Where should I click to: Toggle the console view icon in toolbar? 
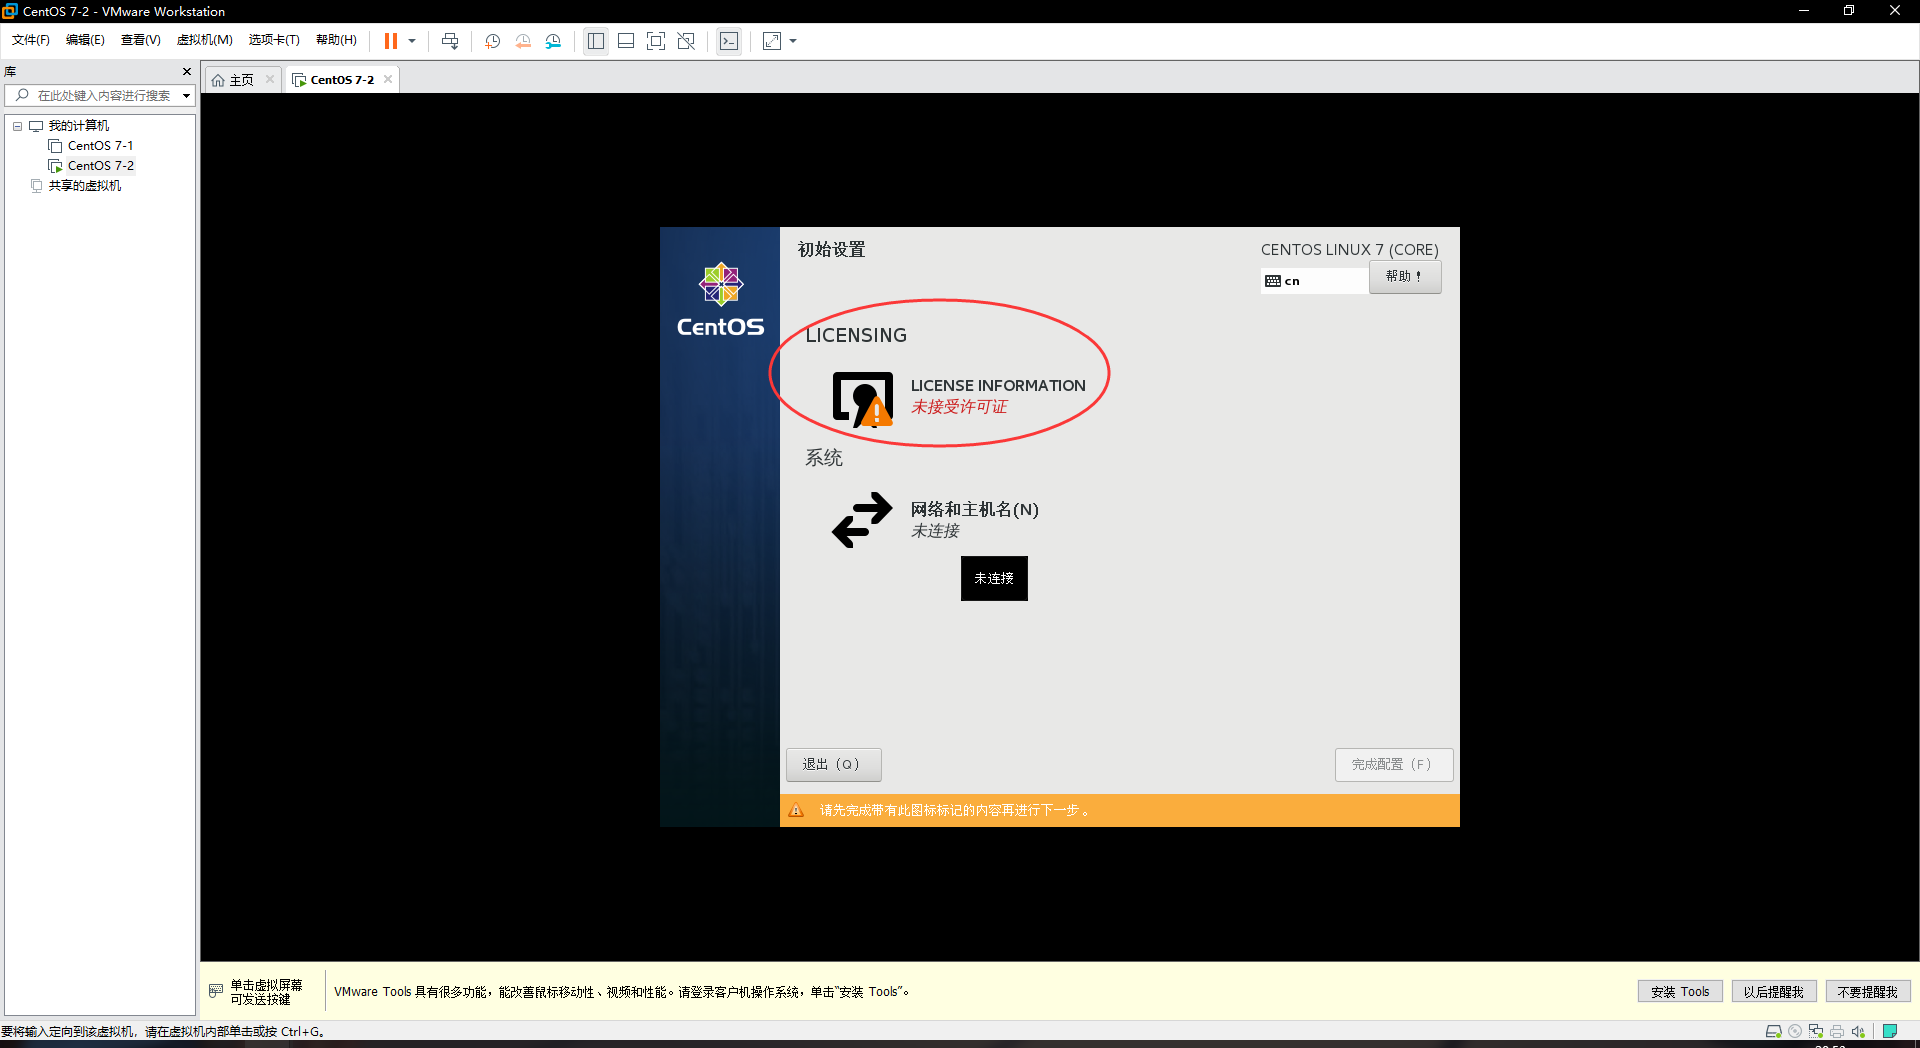[729, 41]
